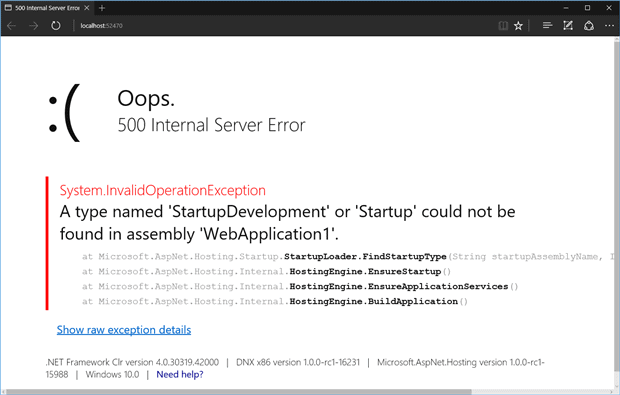Open the More actions ellipsis menu

(609, 26)
